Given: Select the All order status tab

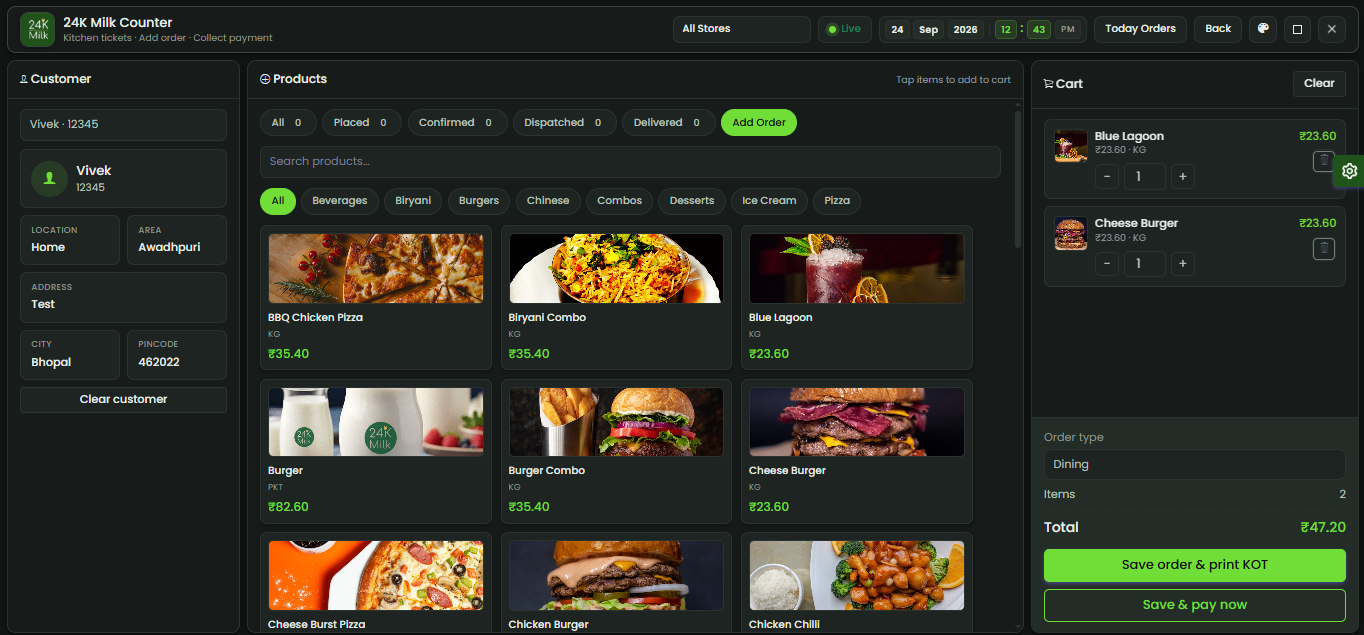Looking at the screenshot, I should click(288, 122).
